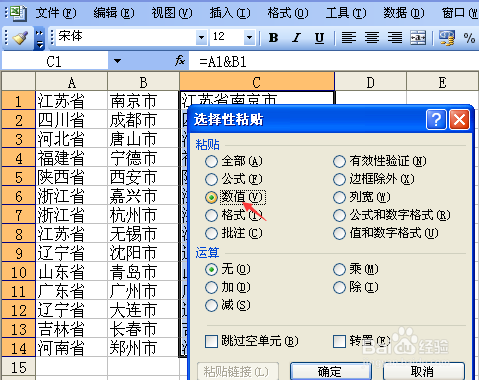The height and width of the screenshot is (380, 479).
Task: Click the Name Box showing C1
Action: 55,61
